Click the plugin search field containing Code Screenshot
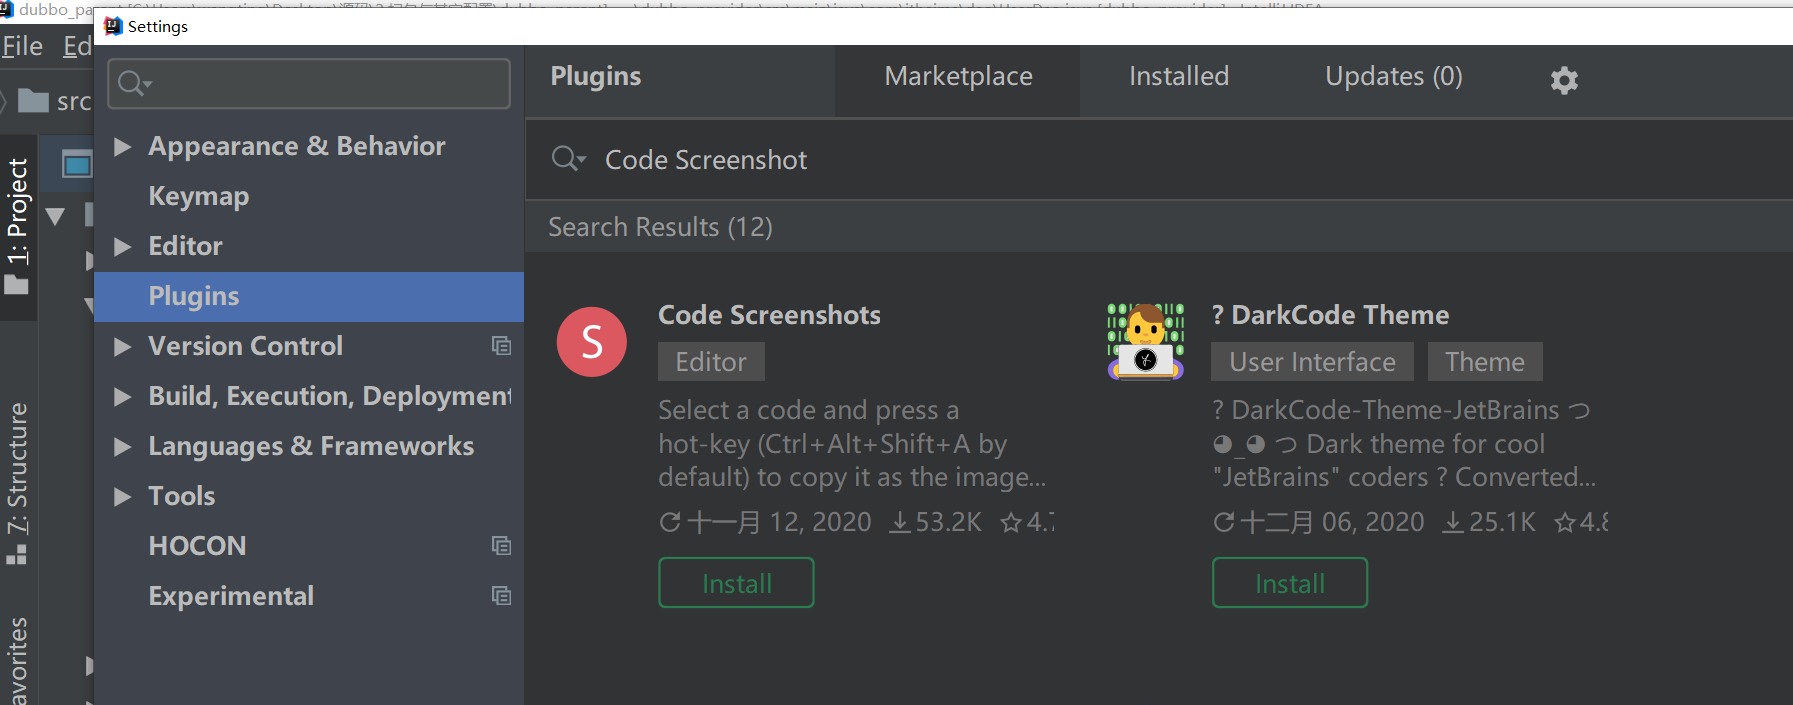The image size is (1793, 705). point(1159,160)
